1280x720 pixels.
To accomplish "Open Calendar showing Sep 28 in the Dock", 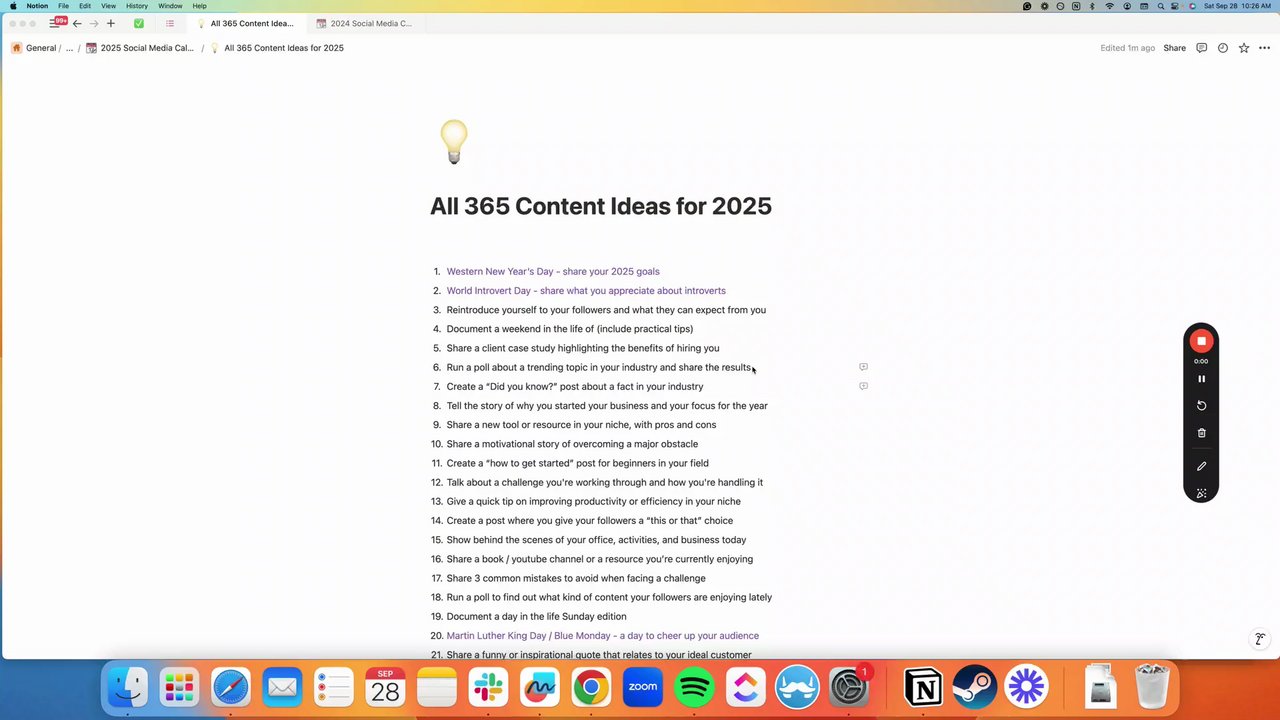I will (385, 687).
